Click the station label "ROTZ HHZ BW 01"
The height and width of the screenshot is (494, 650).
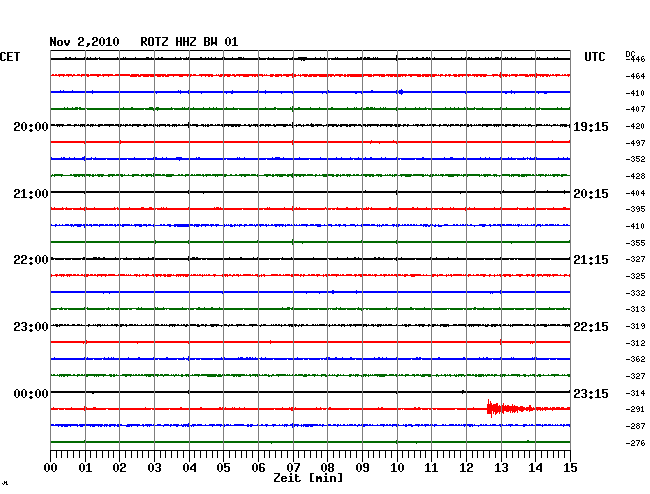coord(189,42)
